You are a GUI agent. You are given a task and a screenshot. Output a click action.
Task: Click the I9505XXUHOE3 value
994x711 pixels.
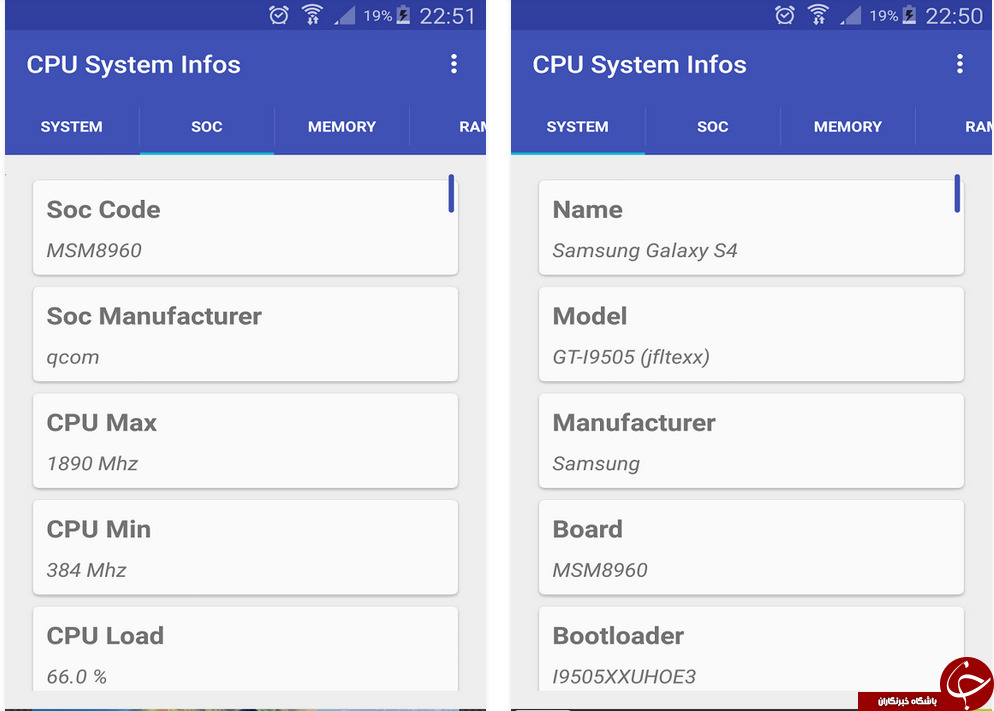[624, 677]
